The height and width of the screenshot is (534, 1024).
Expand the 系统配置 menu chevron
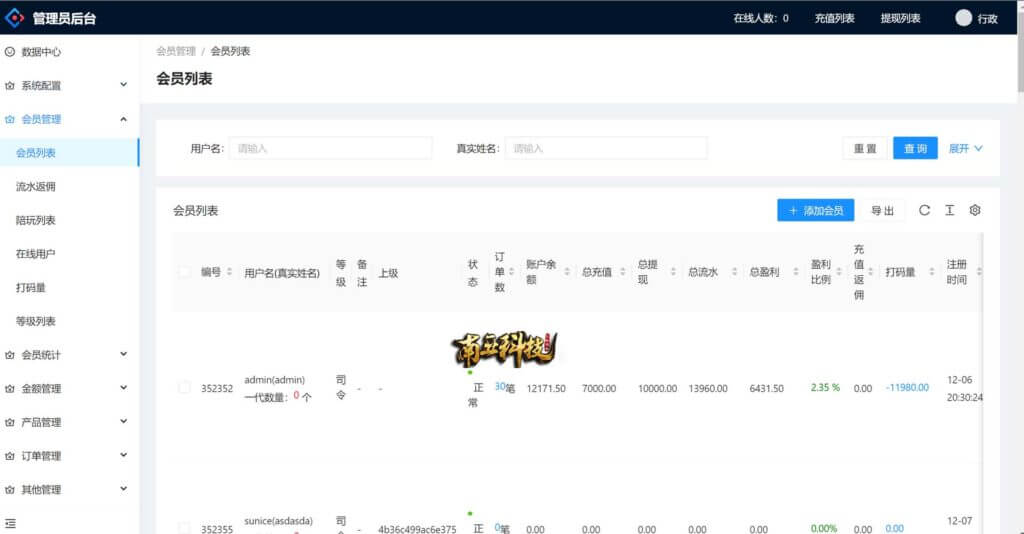pyautogui.click(x=123, y=85)
